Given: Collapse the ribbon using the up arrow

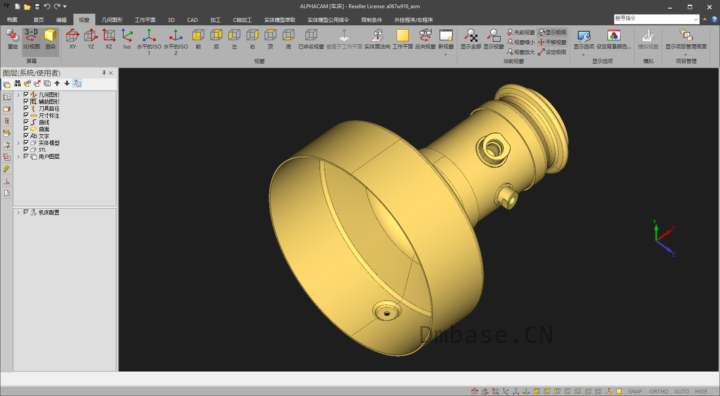Looking at the screenshot, I should point(705,19).
